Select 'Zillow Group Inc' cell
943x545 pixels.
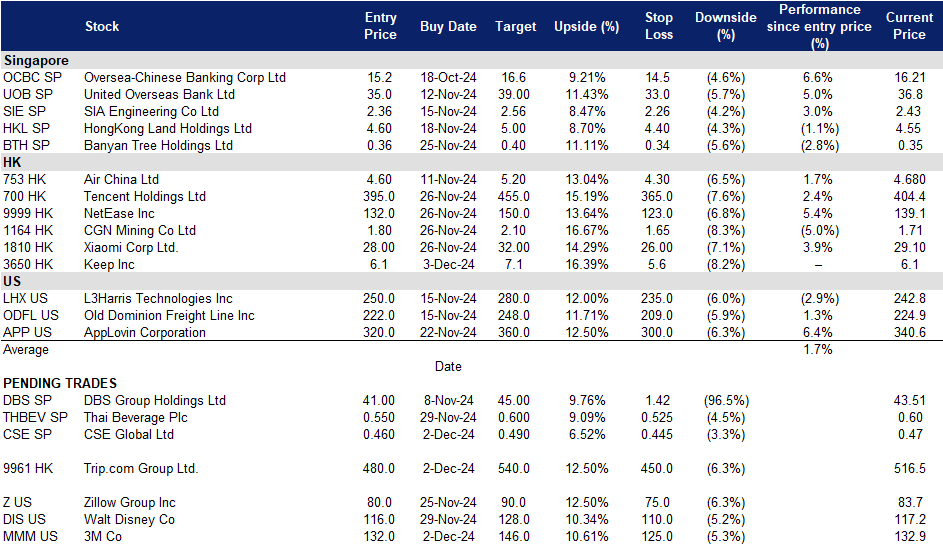click(130, 502)
